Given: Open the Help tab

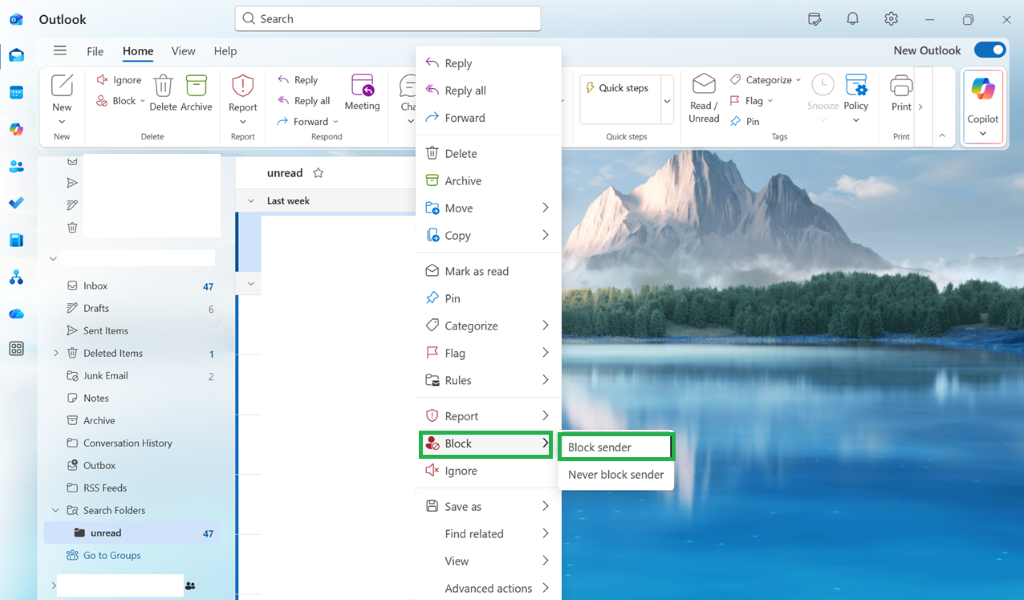Looking at the screenshot, I should pyautogui.click(x=225, y=51).
